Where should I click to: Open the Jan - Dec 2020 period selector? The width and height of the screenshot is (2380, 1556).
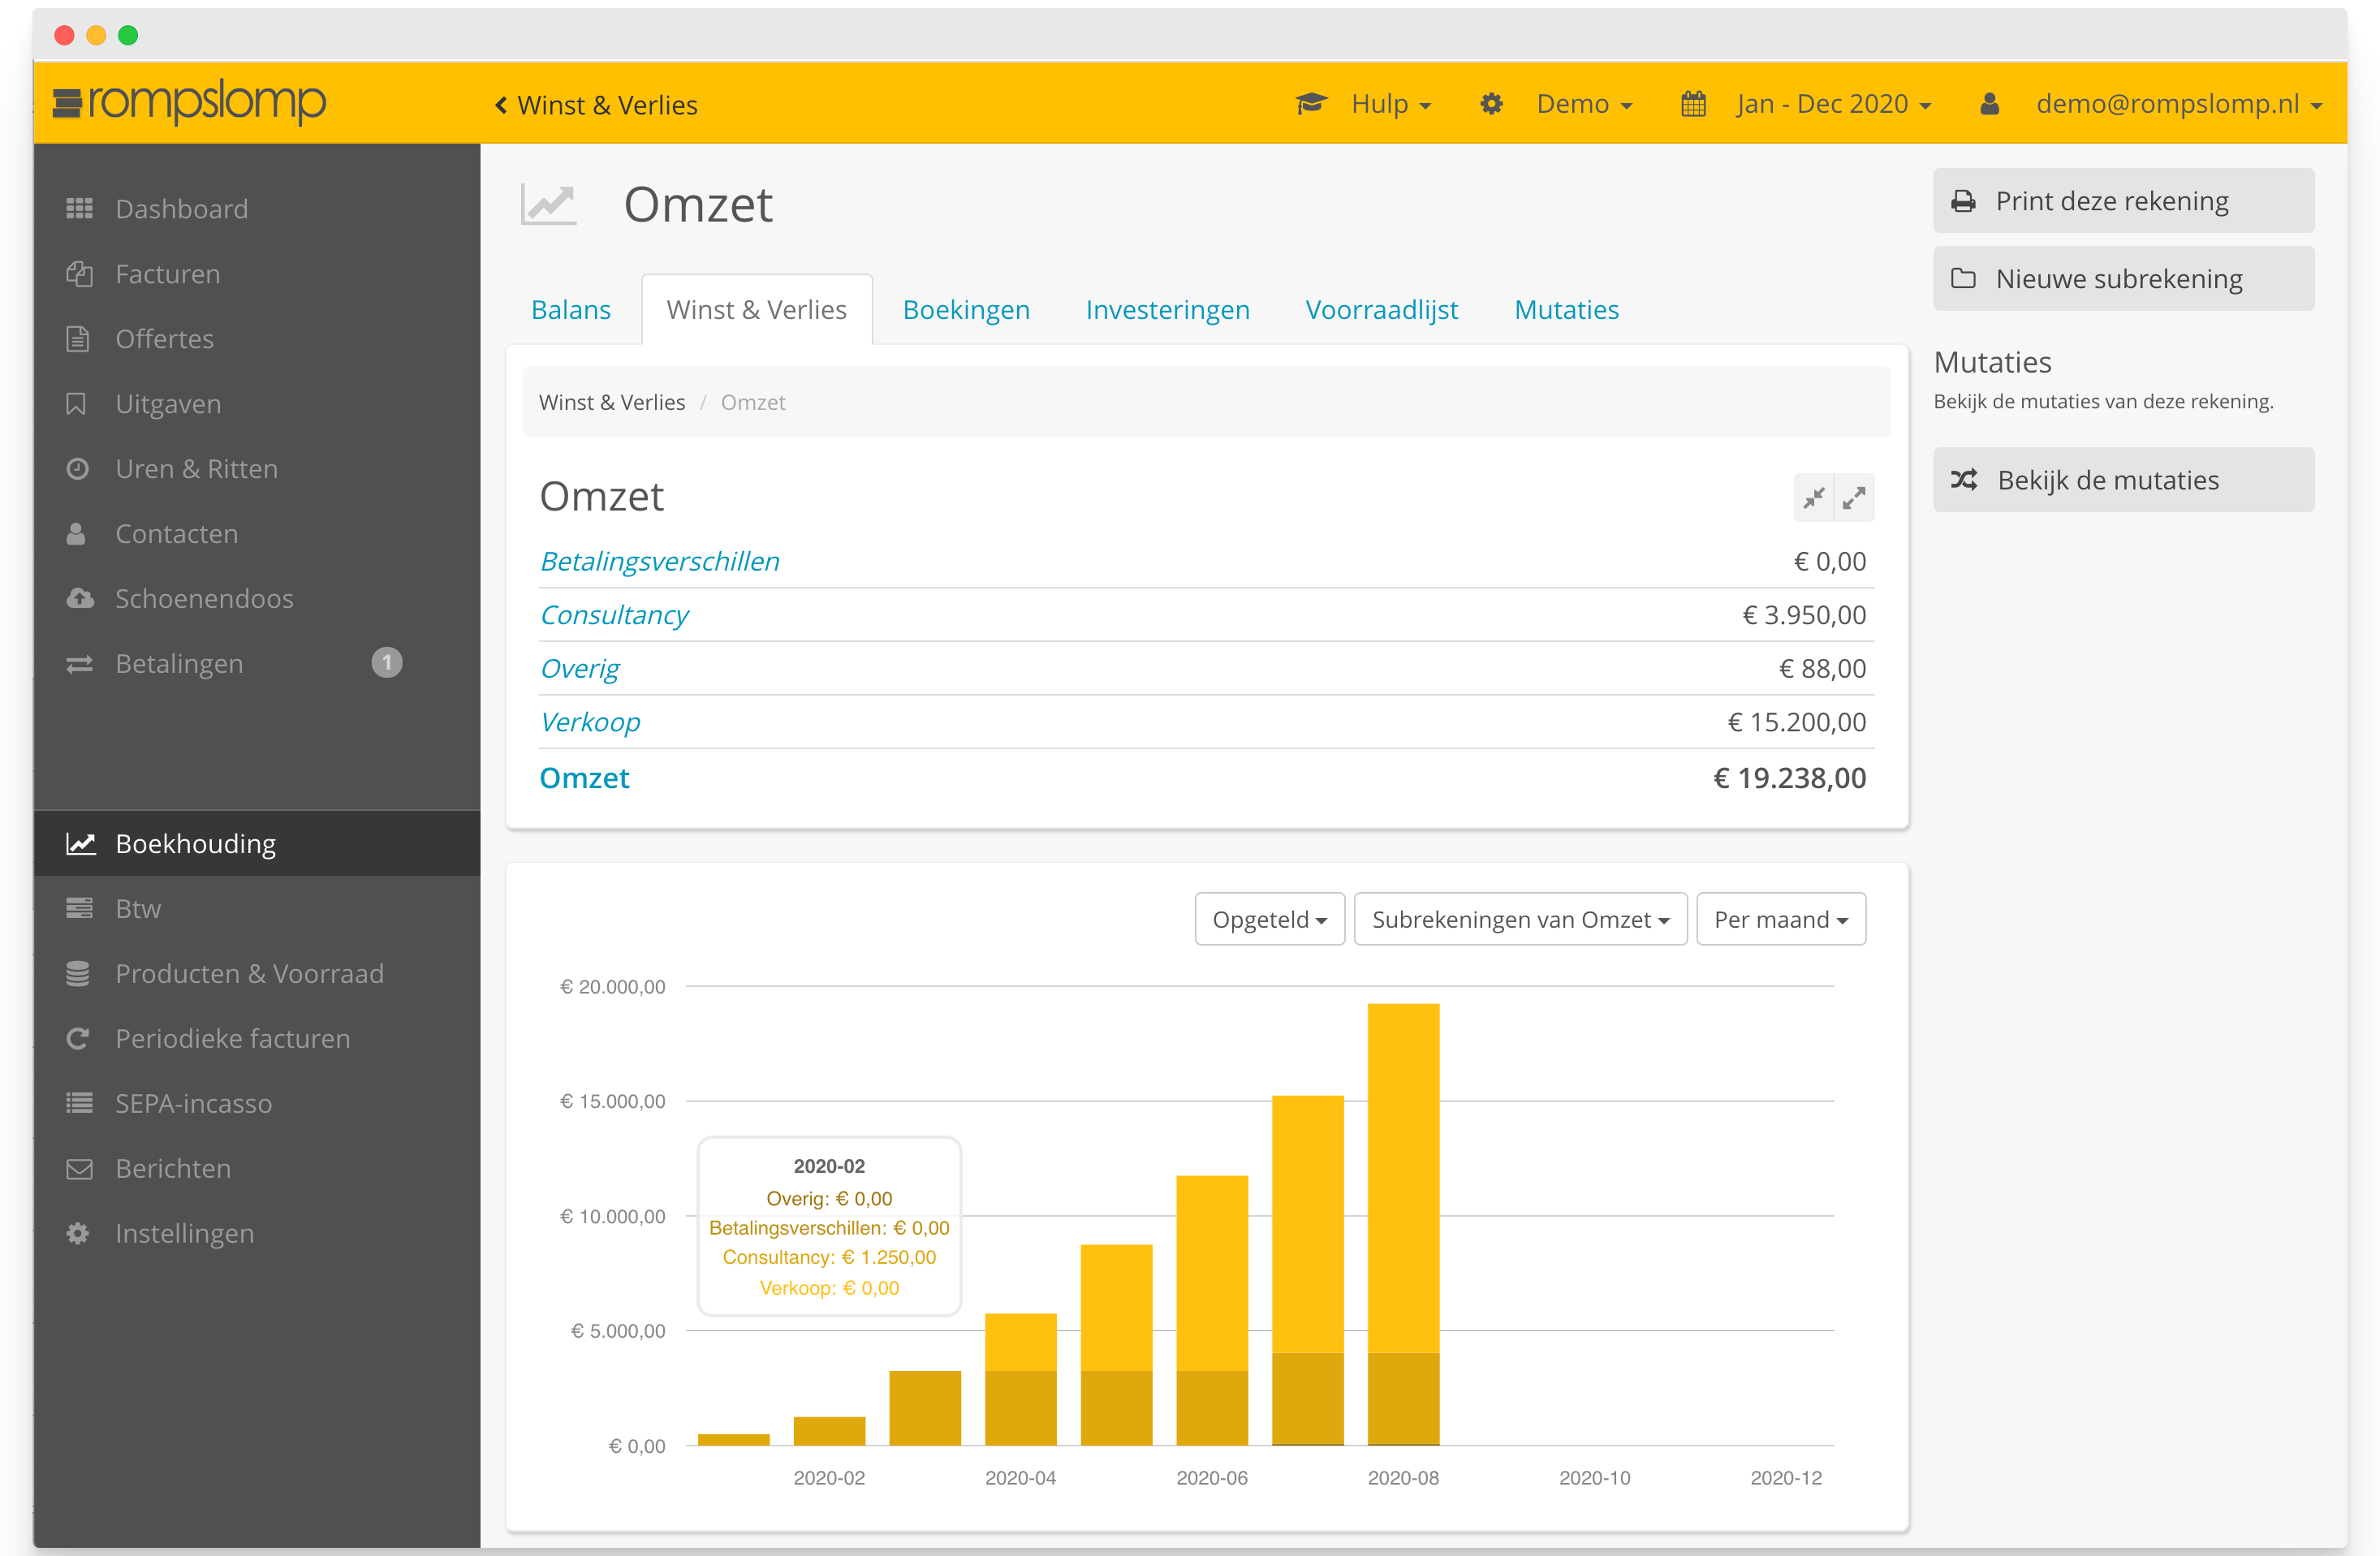click(1833, 104)
